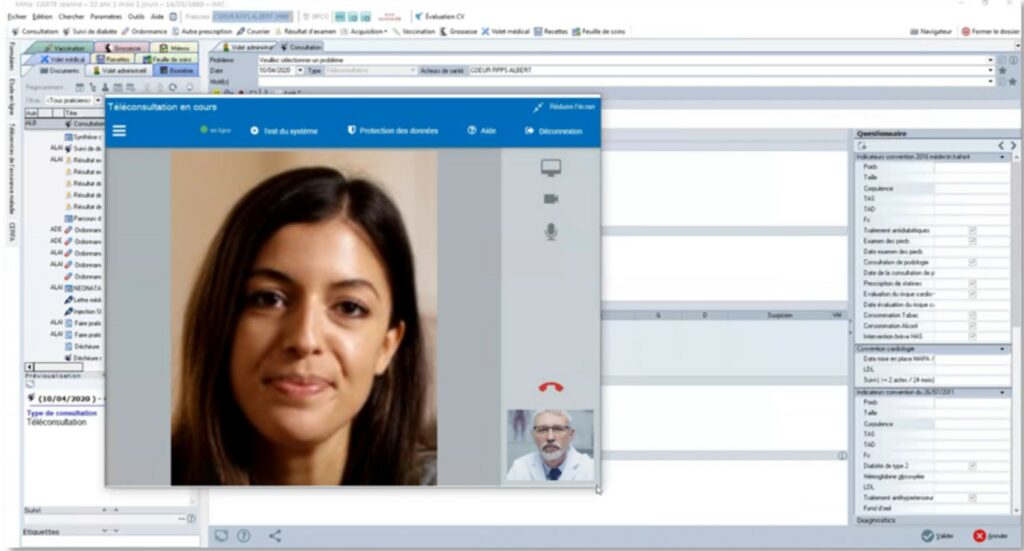This screenshot has height=551, width=1024.
Task: Open Test du système
Action: [x=284, y=131]
